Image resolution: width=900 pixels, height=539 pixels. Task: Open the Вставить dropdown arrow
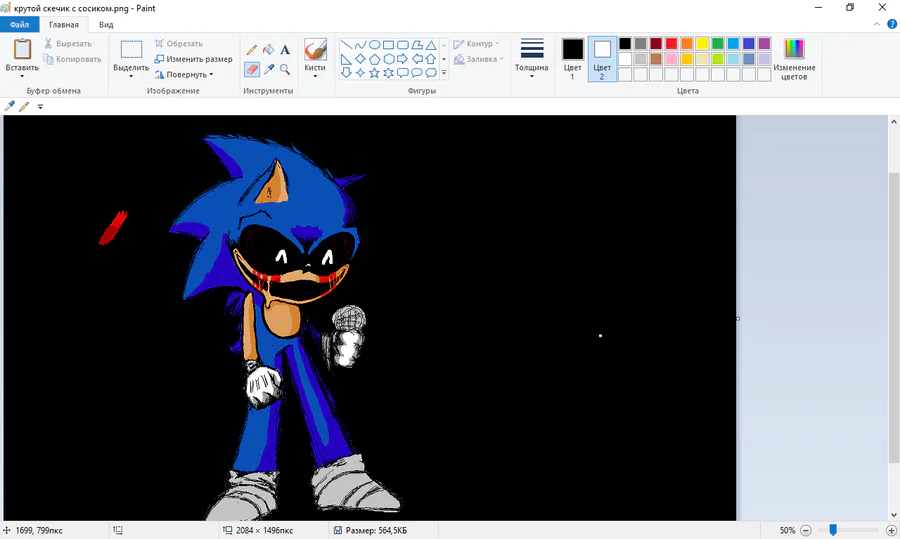[x=22, y=76]
